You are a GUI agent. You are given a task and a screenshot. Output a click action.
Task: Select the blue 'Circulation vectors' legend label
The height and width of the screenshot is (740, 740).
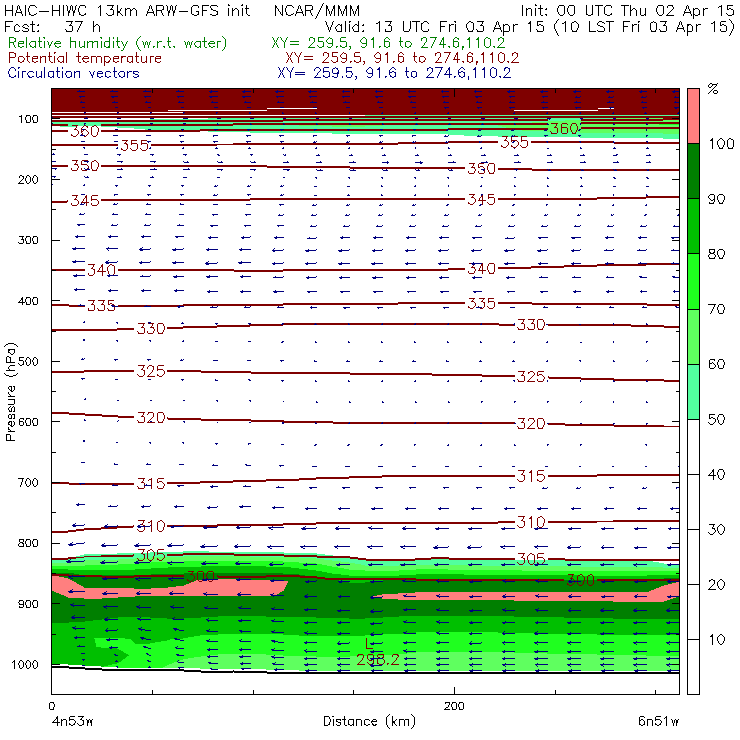[x=74, y=73]
